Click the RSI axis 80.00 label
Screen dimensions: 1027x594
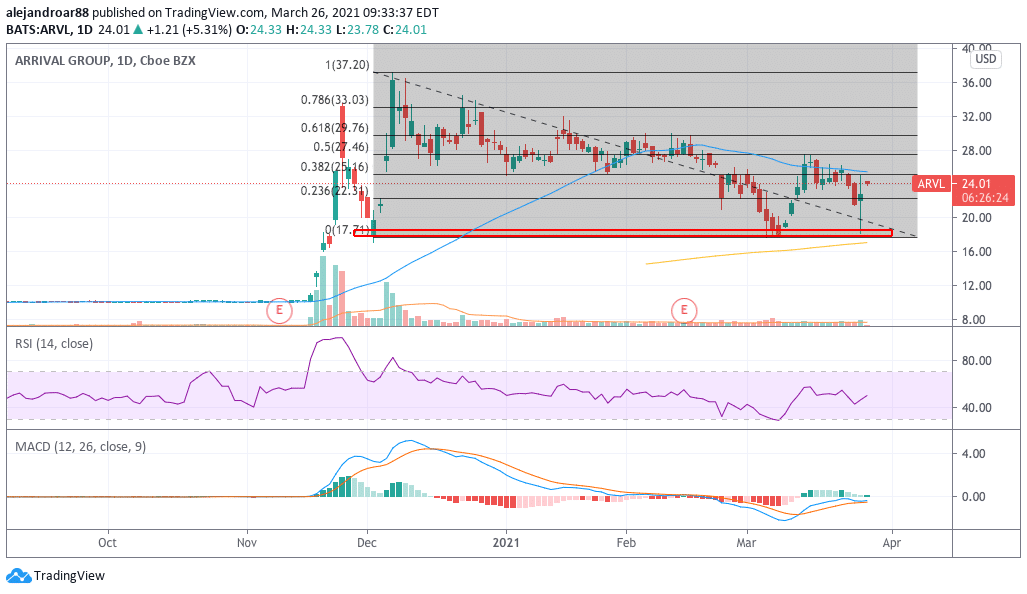pyautogui.click(x=976, y=360)
